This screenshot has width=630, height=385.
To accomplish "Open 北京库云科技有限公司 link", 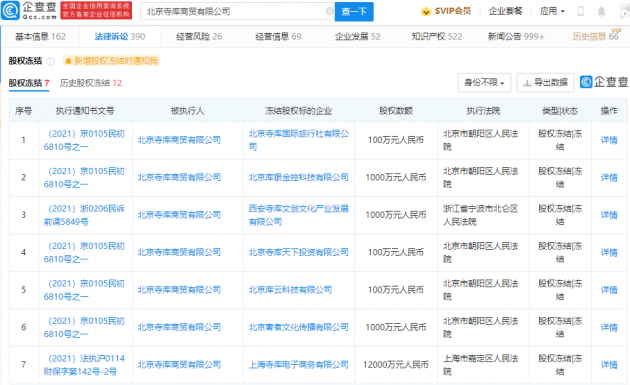I will (290, 289).
